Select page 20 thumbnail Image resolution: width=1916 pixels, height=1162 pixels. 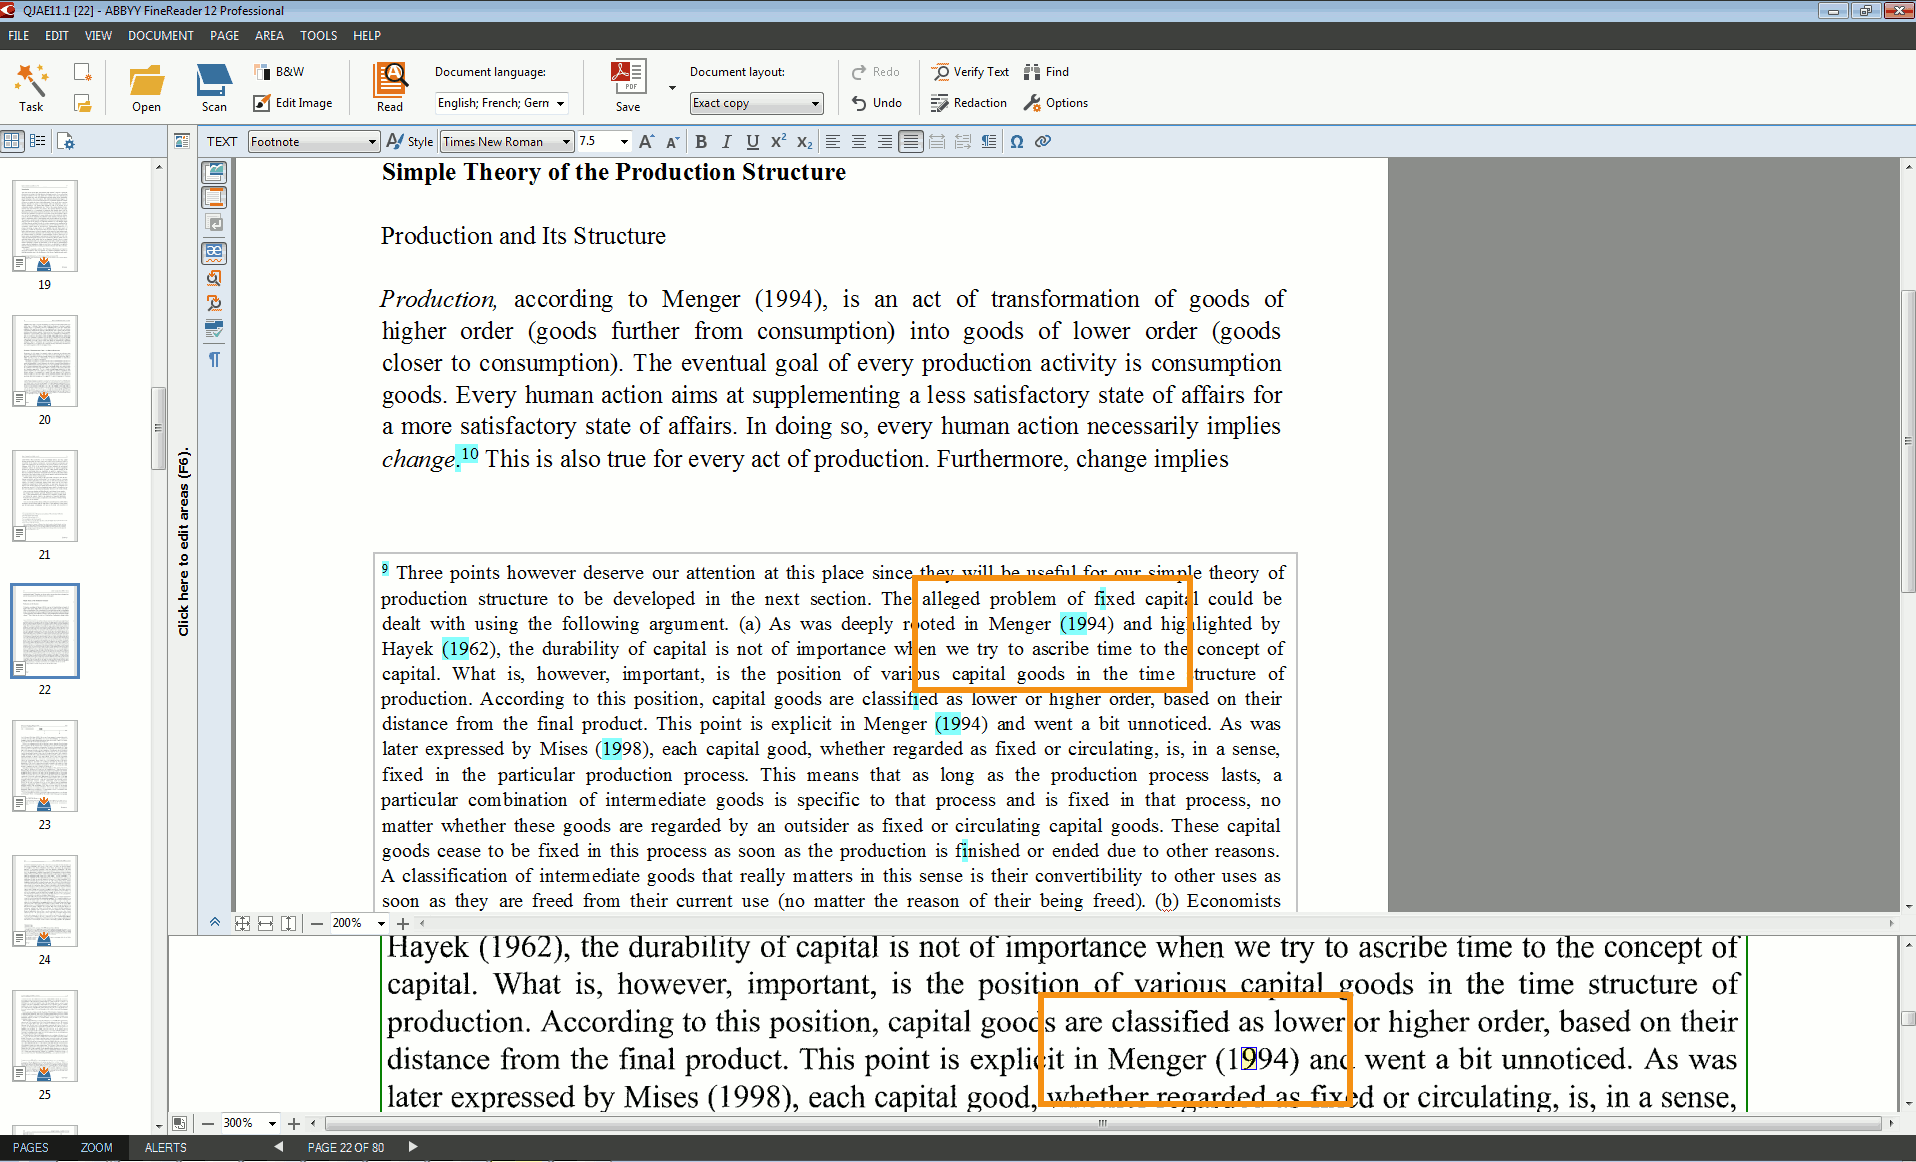pyautogui.click(x=45, y=361)
